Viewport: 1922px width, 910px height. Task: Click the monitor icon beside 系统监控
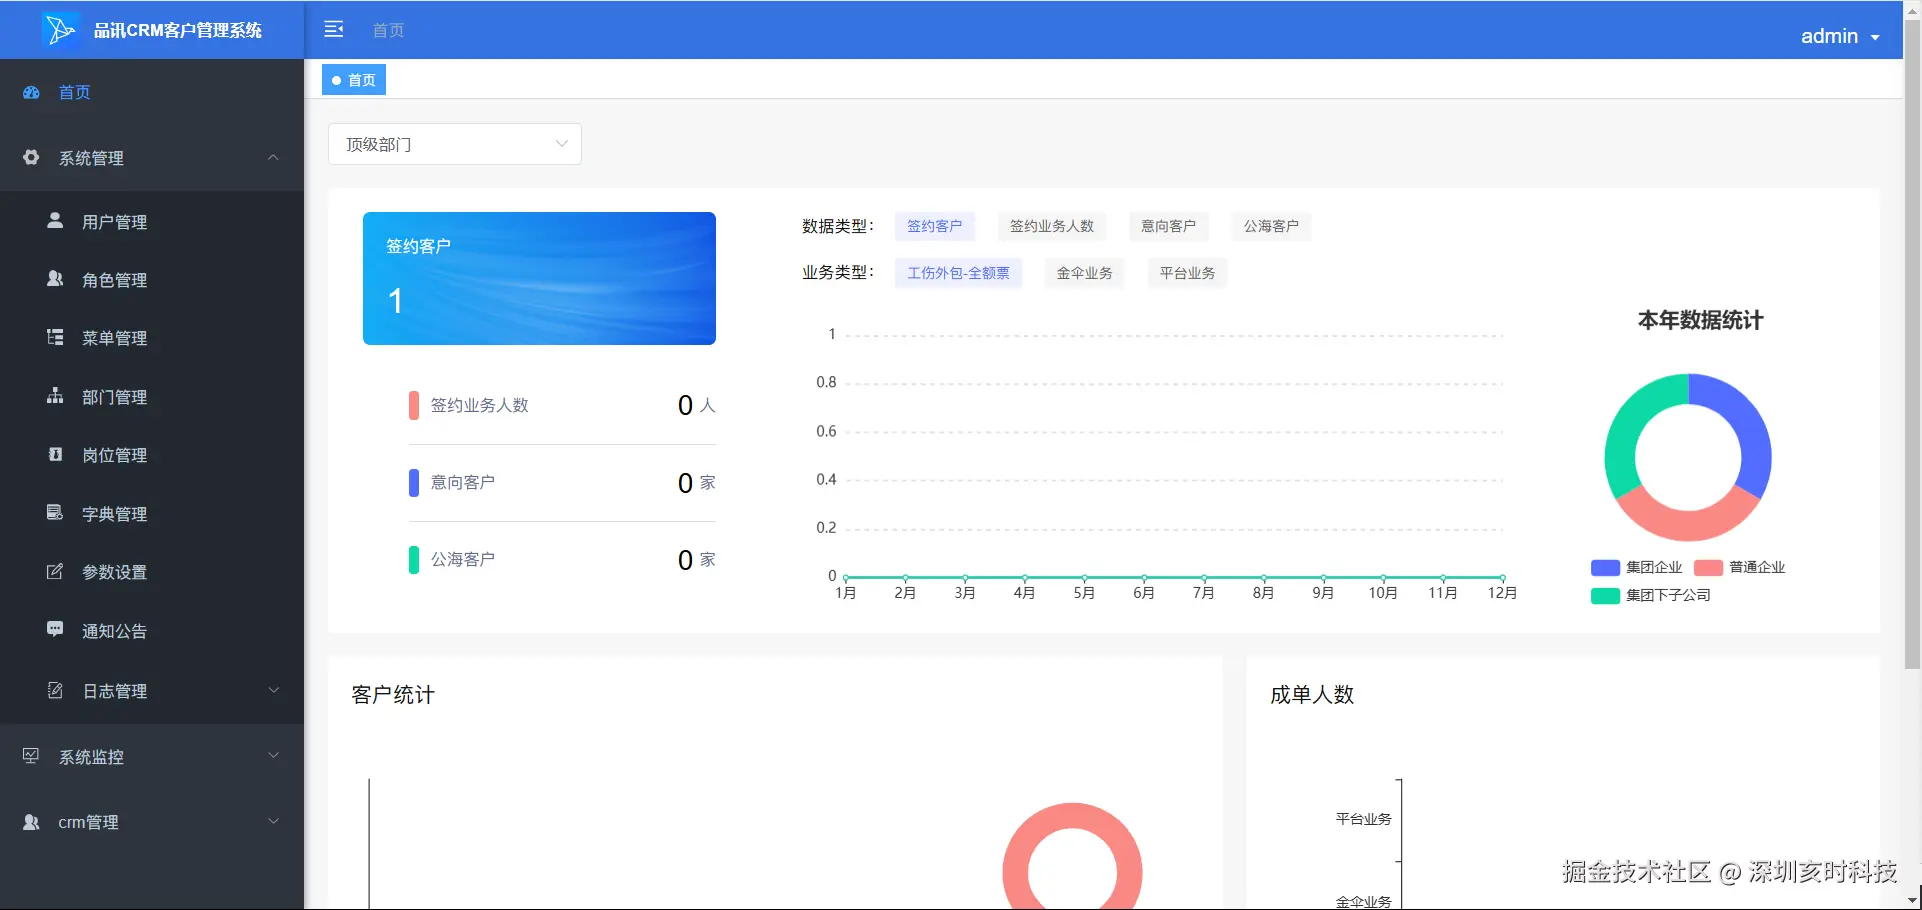click(31, 756)
